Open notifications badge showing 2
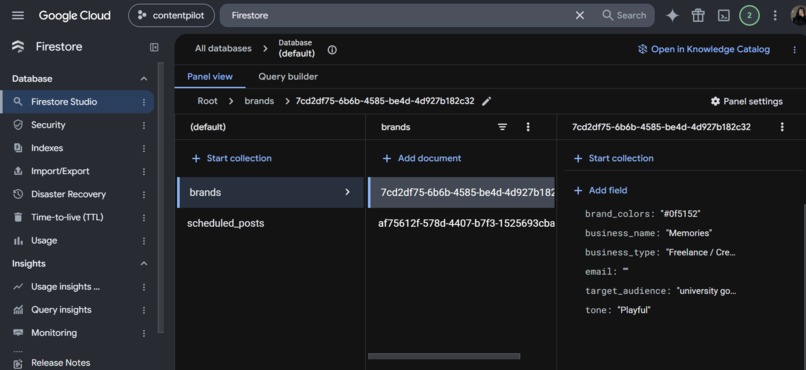This screenshot has width=806, height=370. [x=749, y=15]
